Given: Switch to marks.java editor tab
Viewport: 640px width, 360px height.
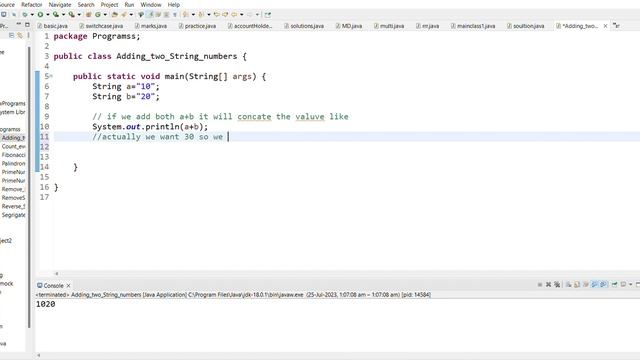Looking at the screenshot, I should point(151,26).
